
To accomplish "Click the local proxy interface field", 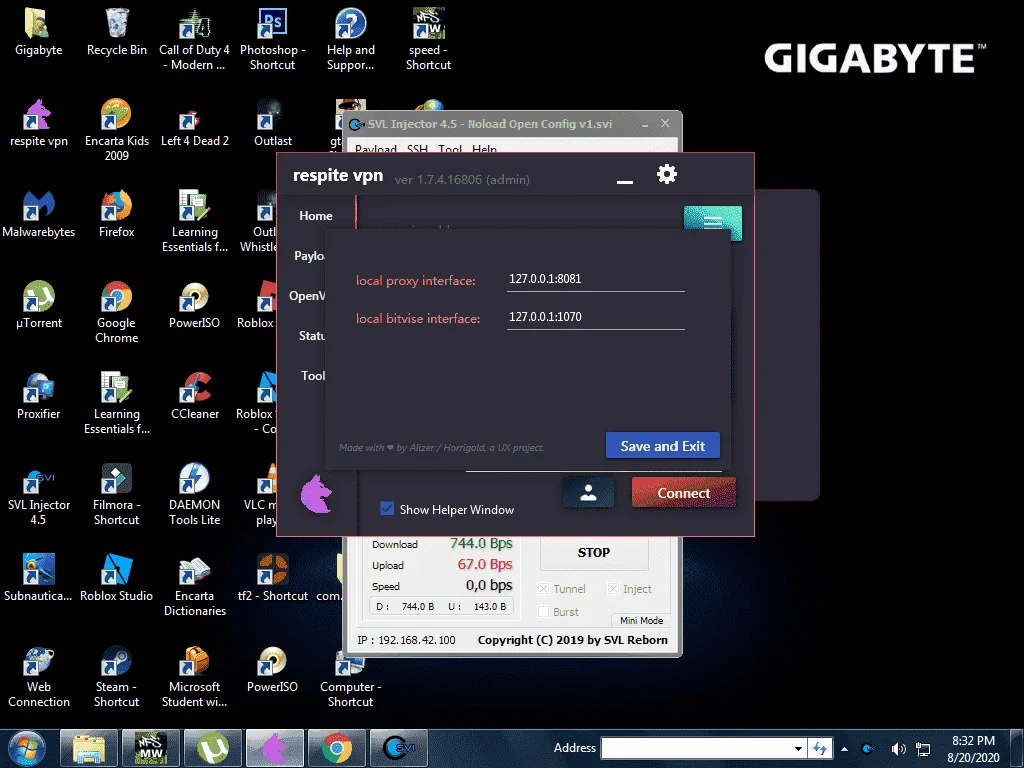I will [596, 279].
